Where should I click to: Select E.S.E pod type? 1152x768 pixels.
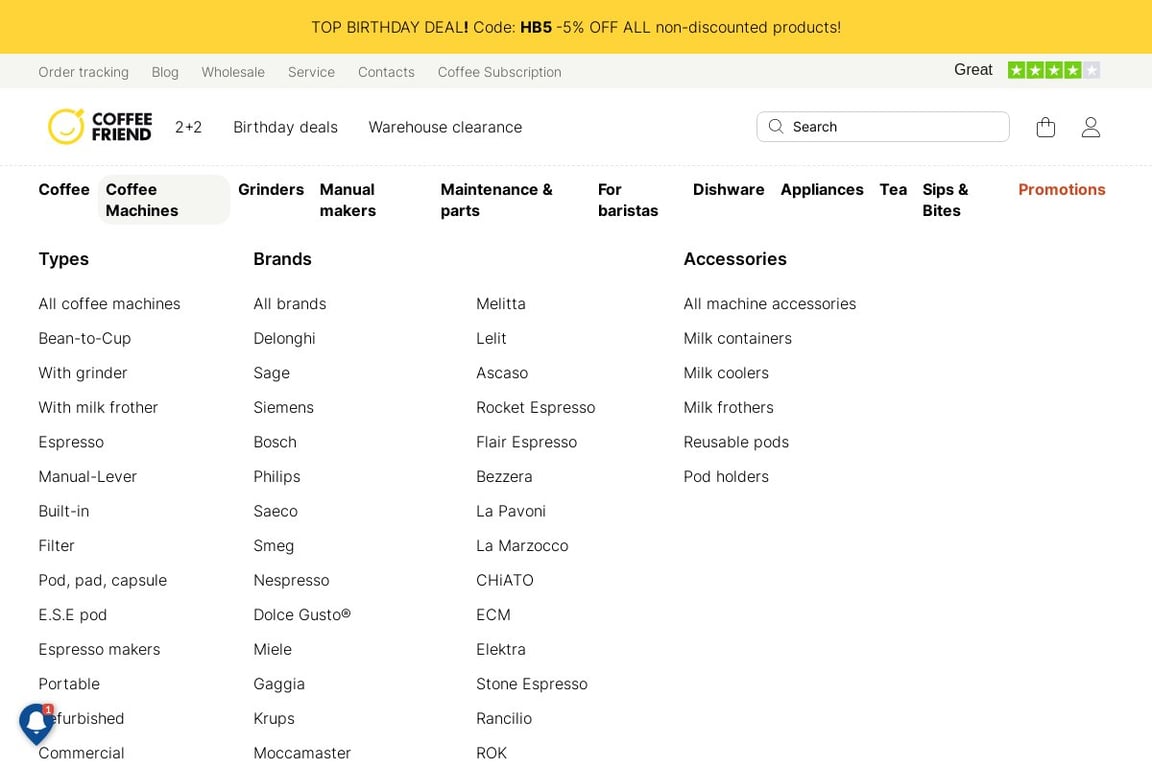tap(72, 614)
